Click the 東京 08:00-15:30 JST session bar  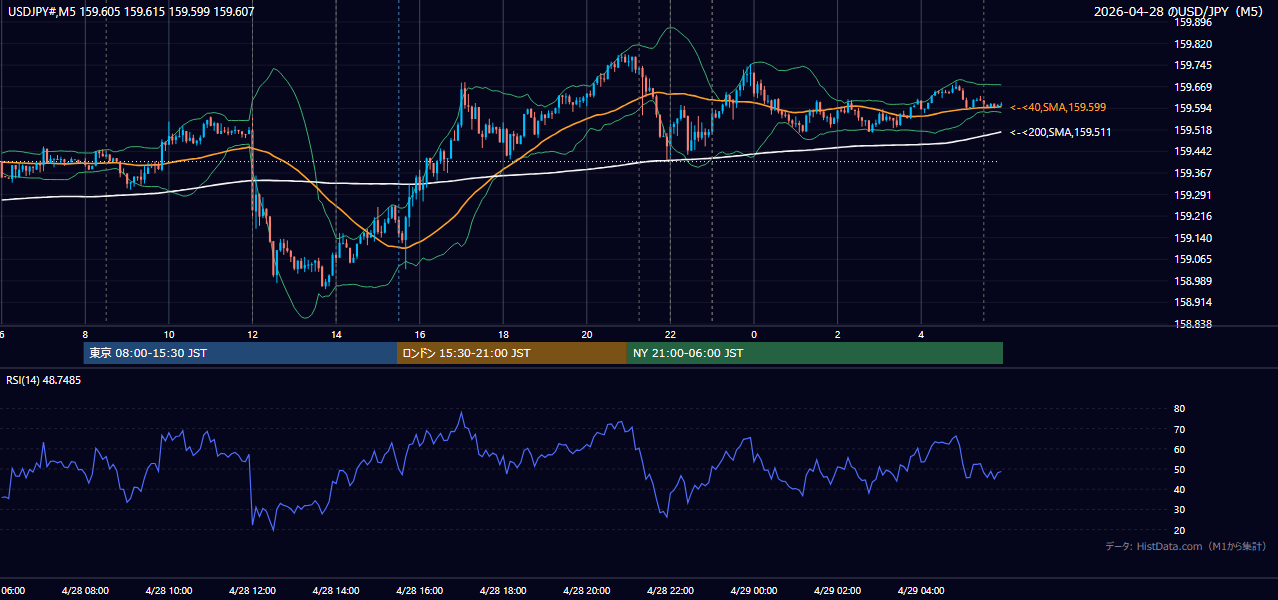pyautogui.click(x=240, y=353)
